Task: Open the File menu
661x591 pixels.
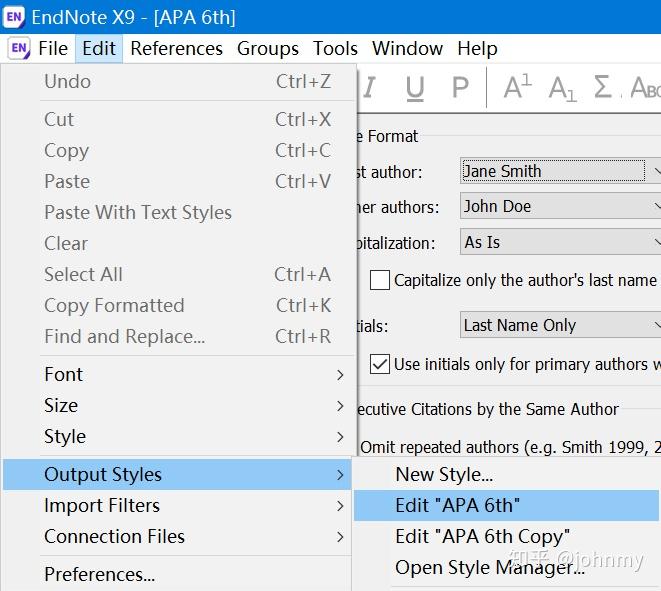Action: click(x=53, y=48)
